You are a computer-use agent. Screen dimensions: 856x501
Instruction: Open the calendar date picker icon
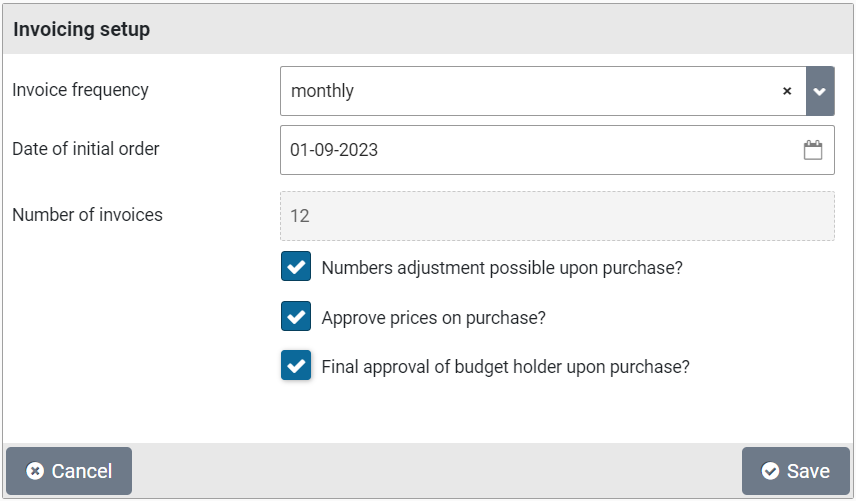click(x=813, y=150)
